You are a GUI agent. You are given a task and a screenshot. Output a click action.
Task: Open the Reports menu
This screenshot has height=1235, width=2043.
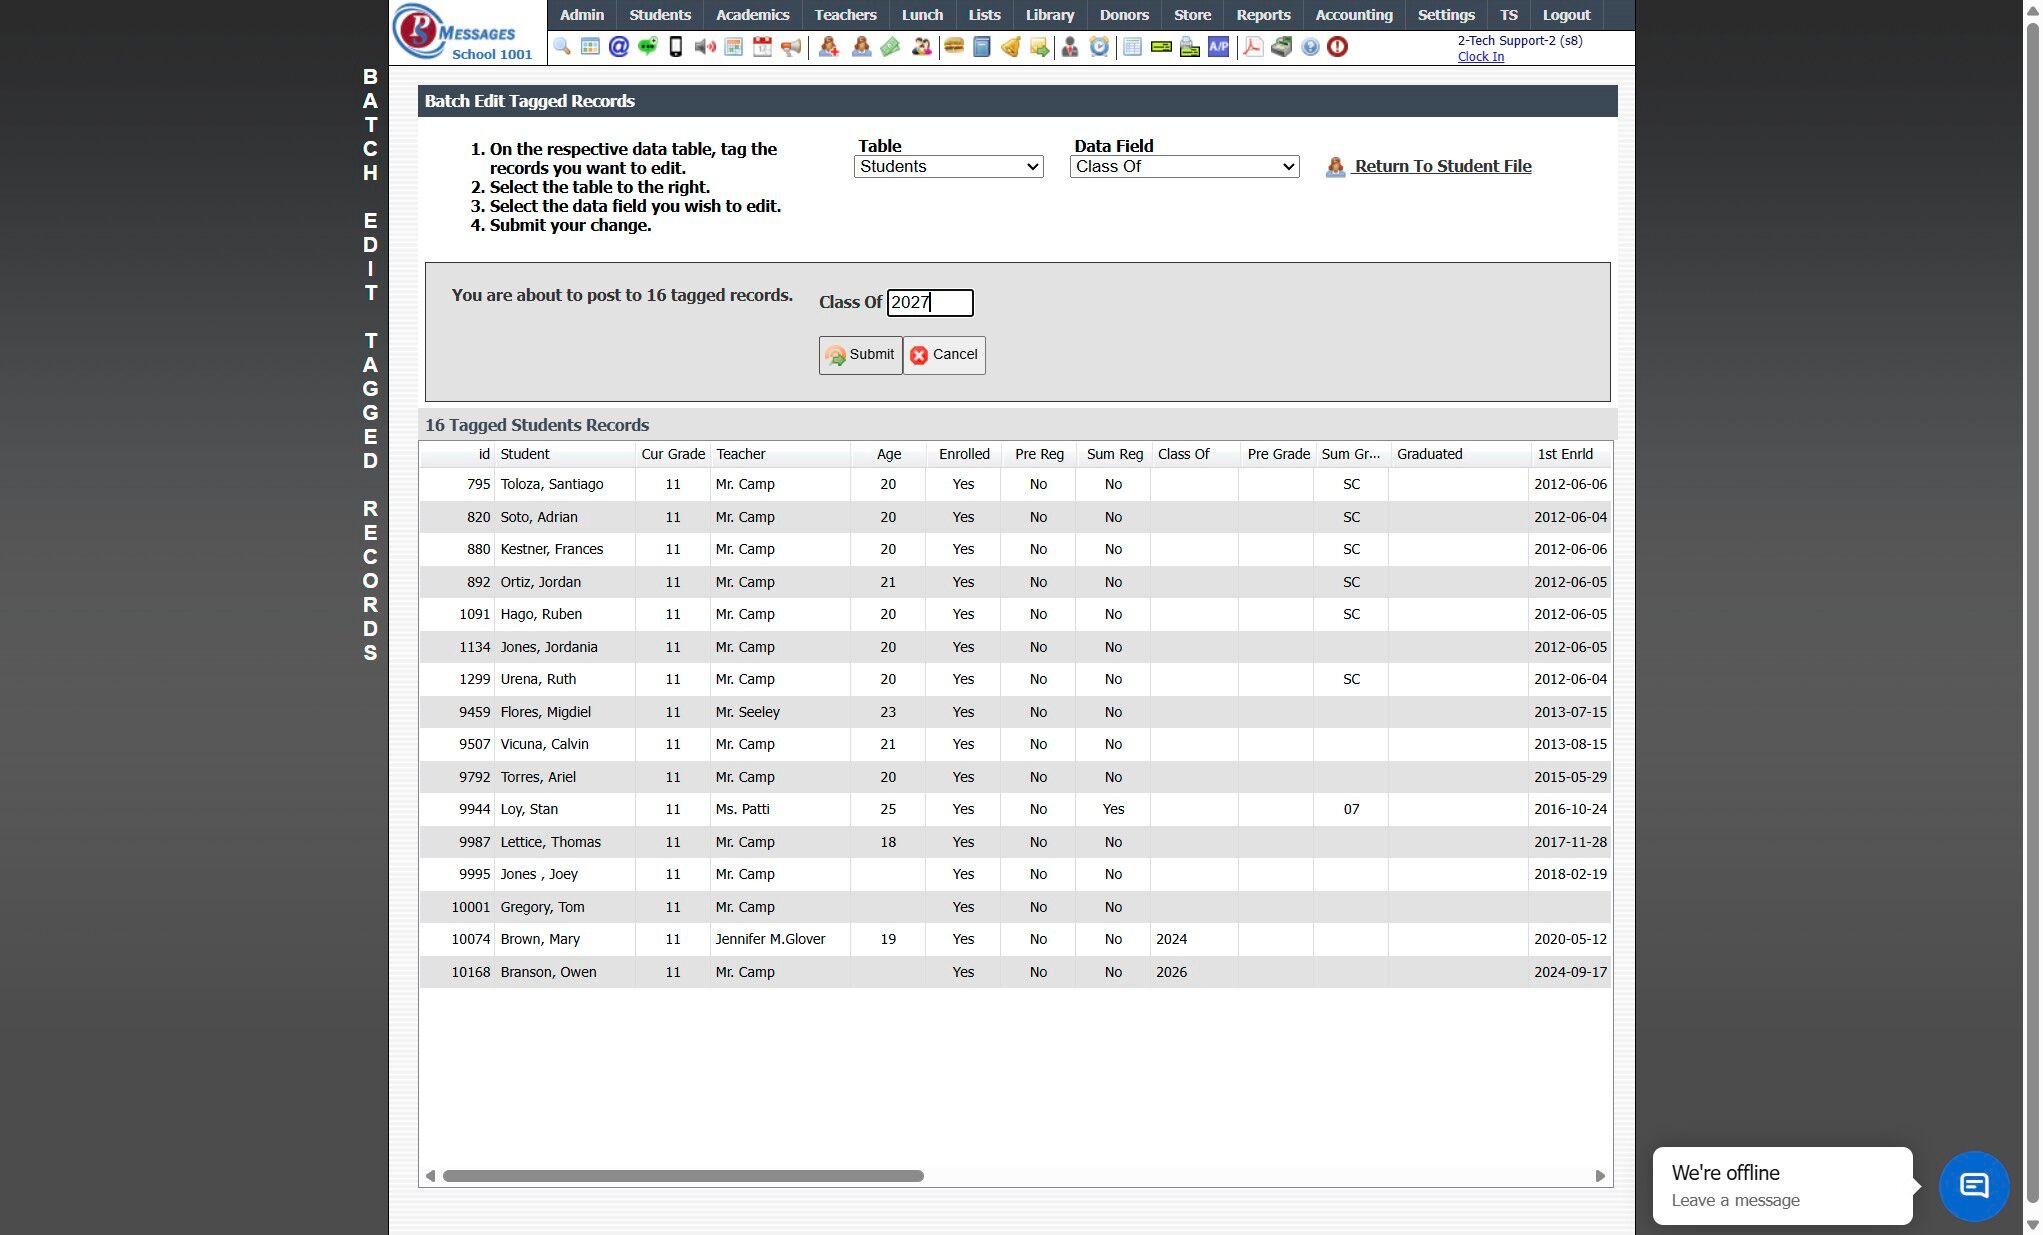pyautogui.click(x=1262, y=15)
